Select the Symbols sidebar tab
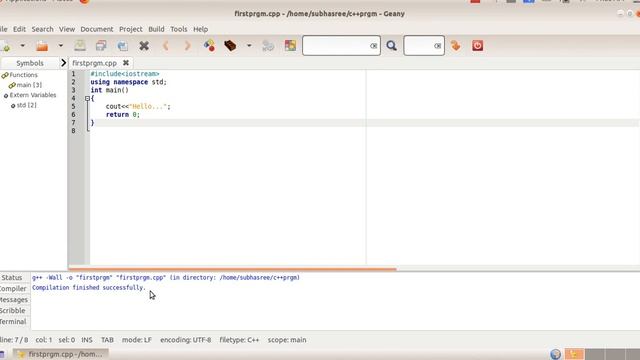This screenshot has width=640, height=360. [x=30, y=63]
